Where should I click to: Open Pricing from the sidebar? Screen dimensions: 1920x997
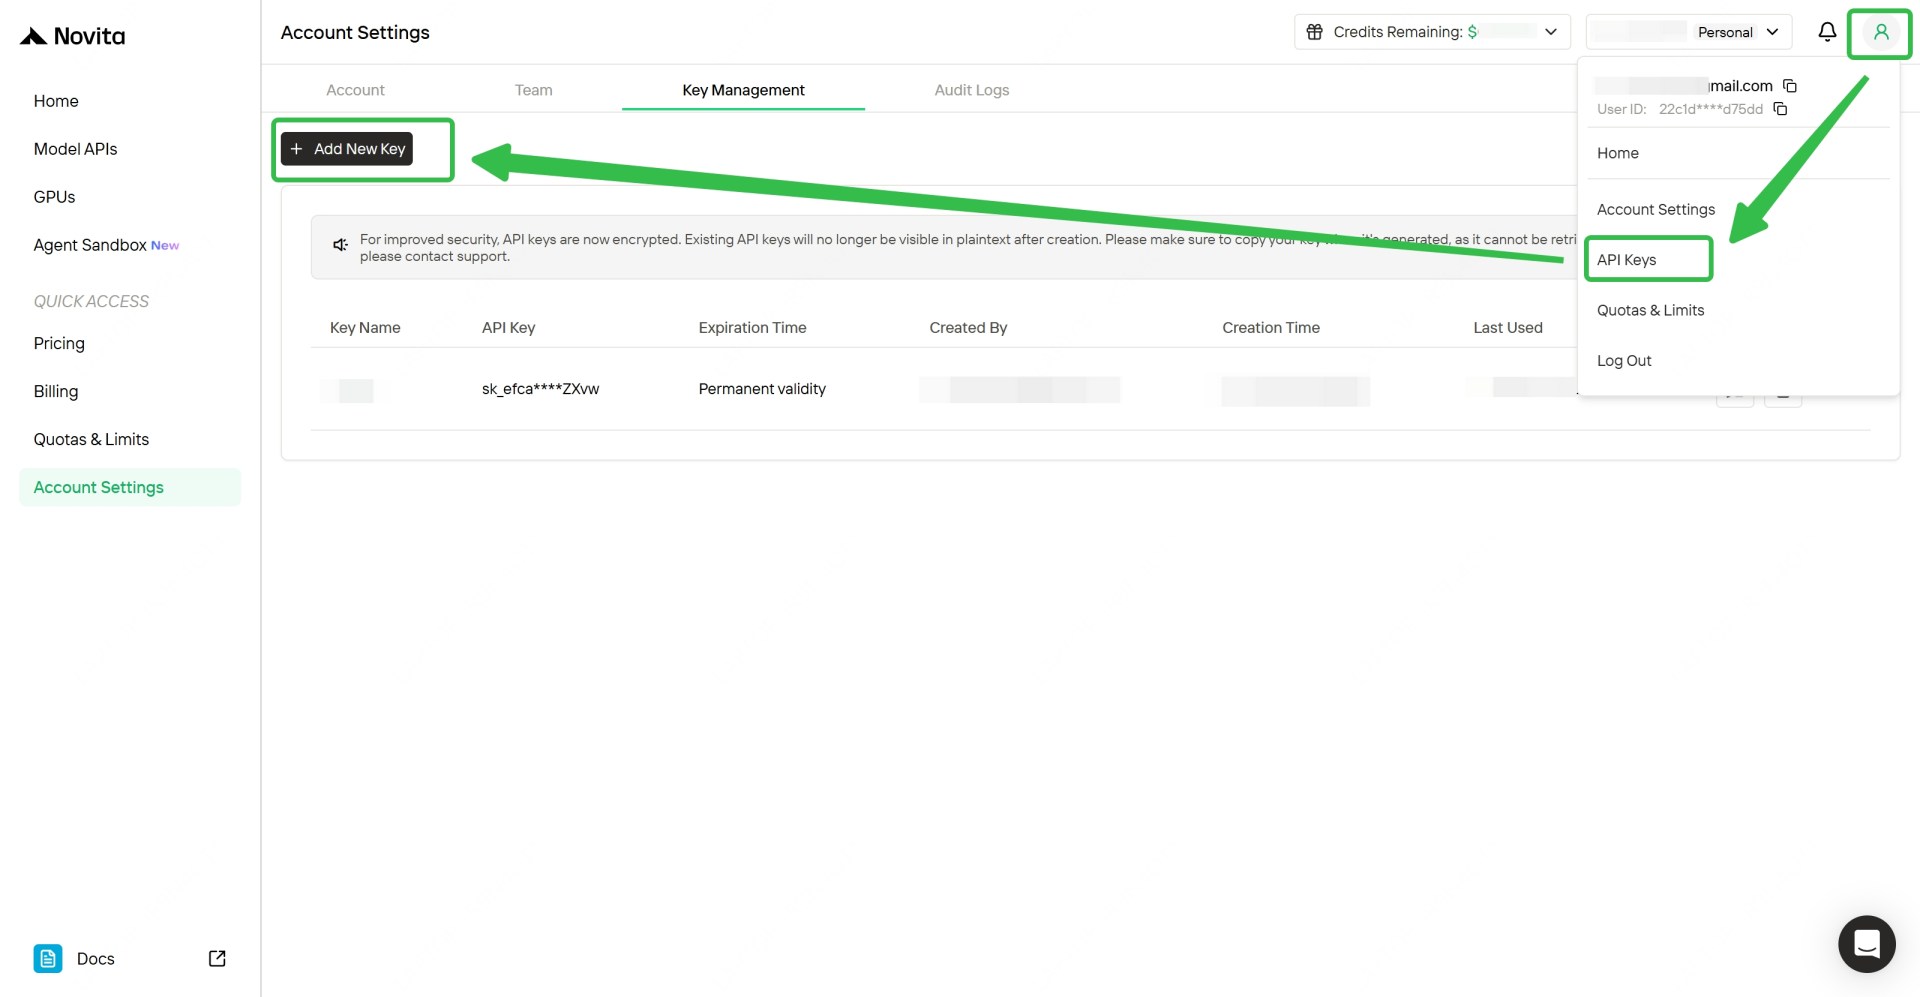59,343
